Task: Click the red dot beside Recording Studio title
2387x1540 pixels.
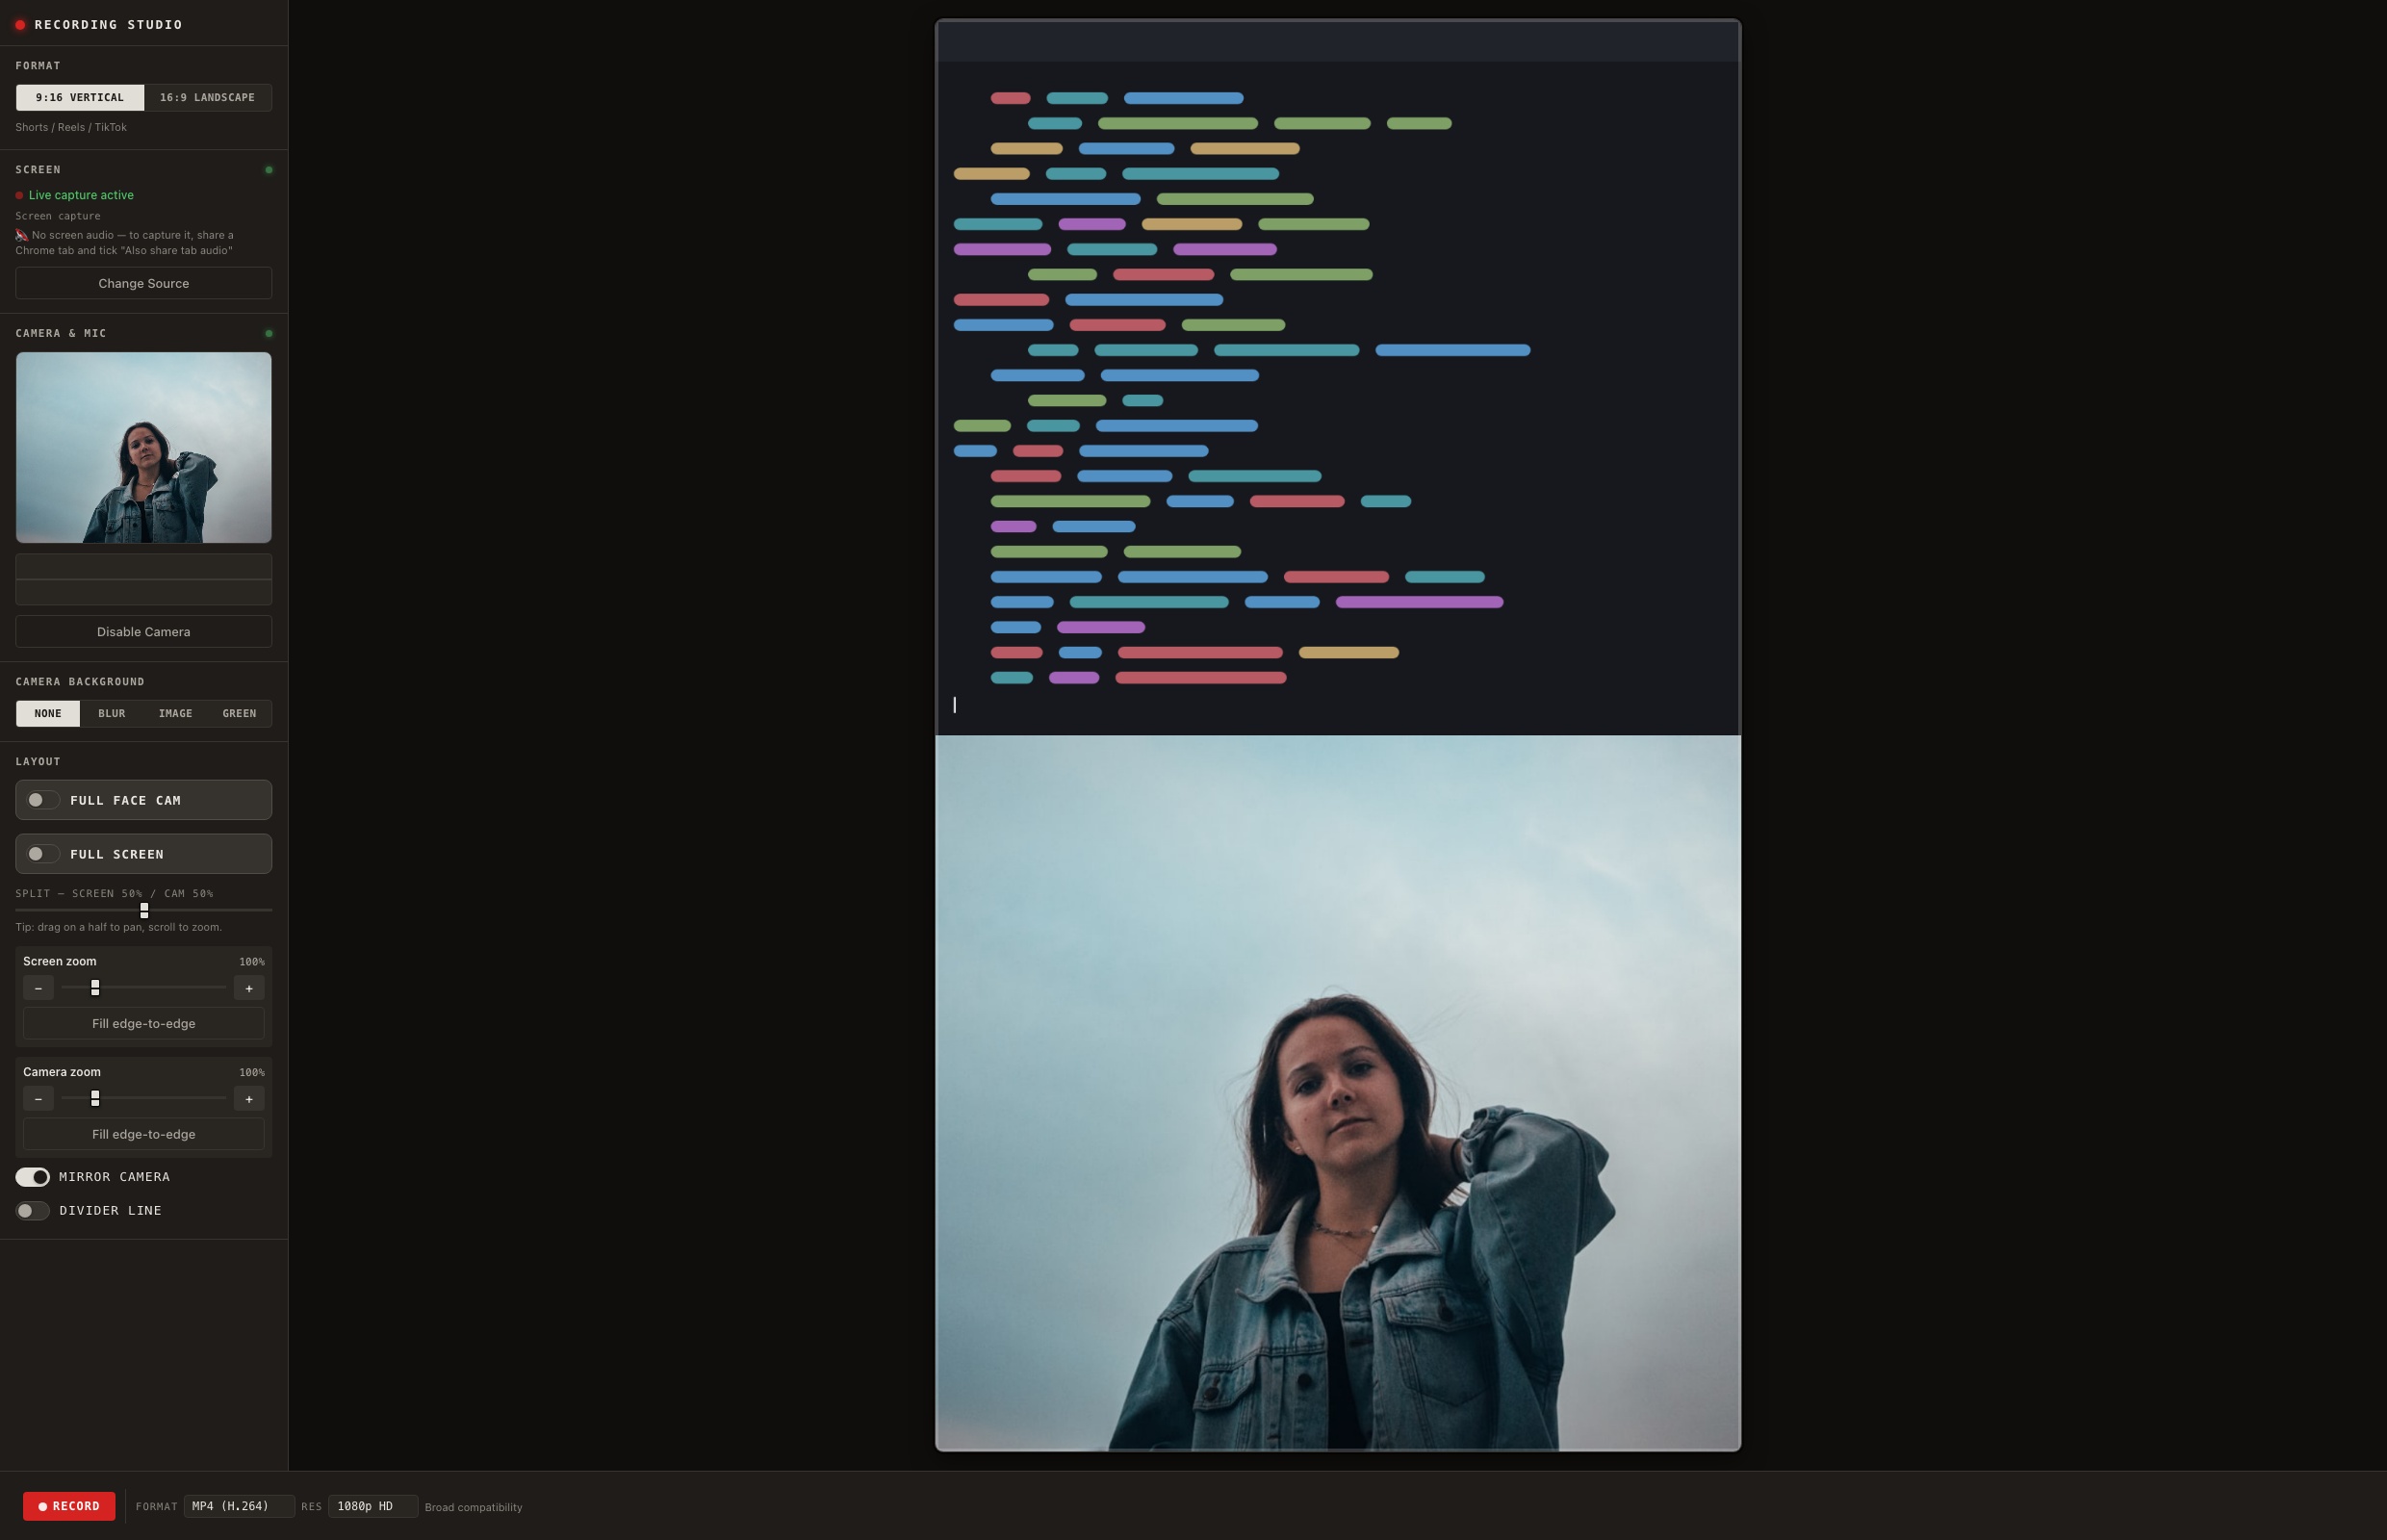Action: click(x=20, y=25)
